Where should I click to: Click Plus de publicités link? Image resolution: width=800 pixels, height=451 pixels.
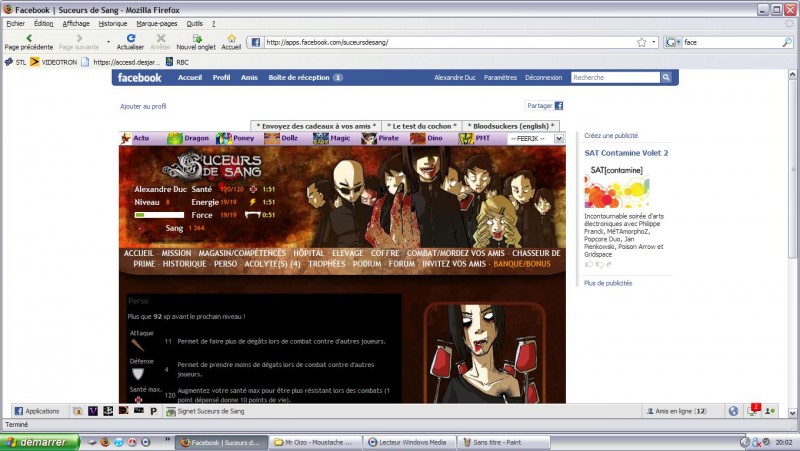click(x=608, y=283)
